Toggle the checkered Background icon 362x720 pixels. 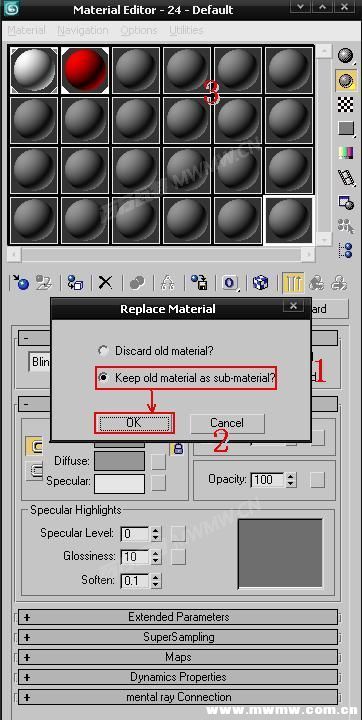[345, 105]
